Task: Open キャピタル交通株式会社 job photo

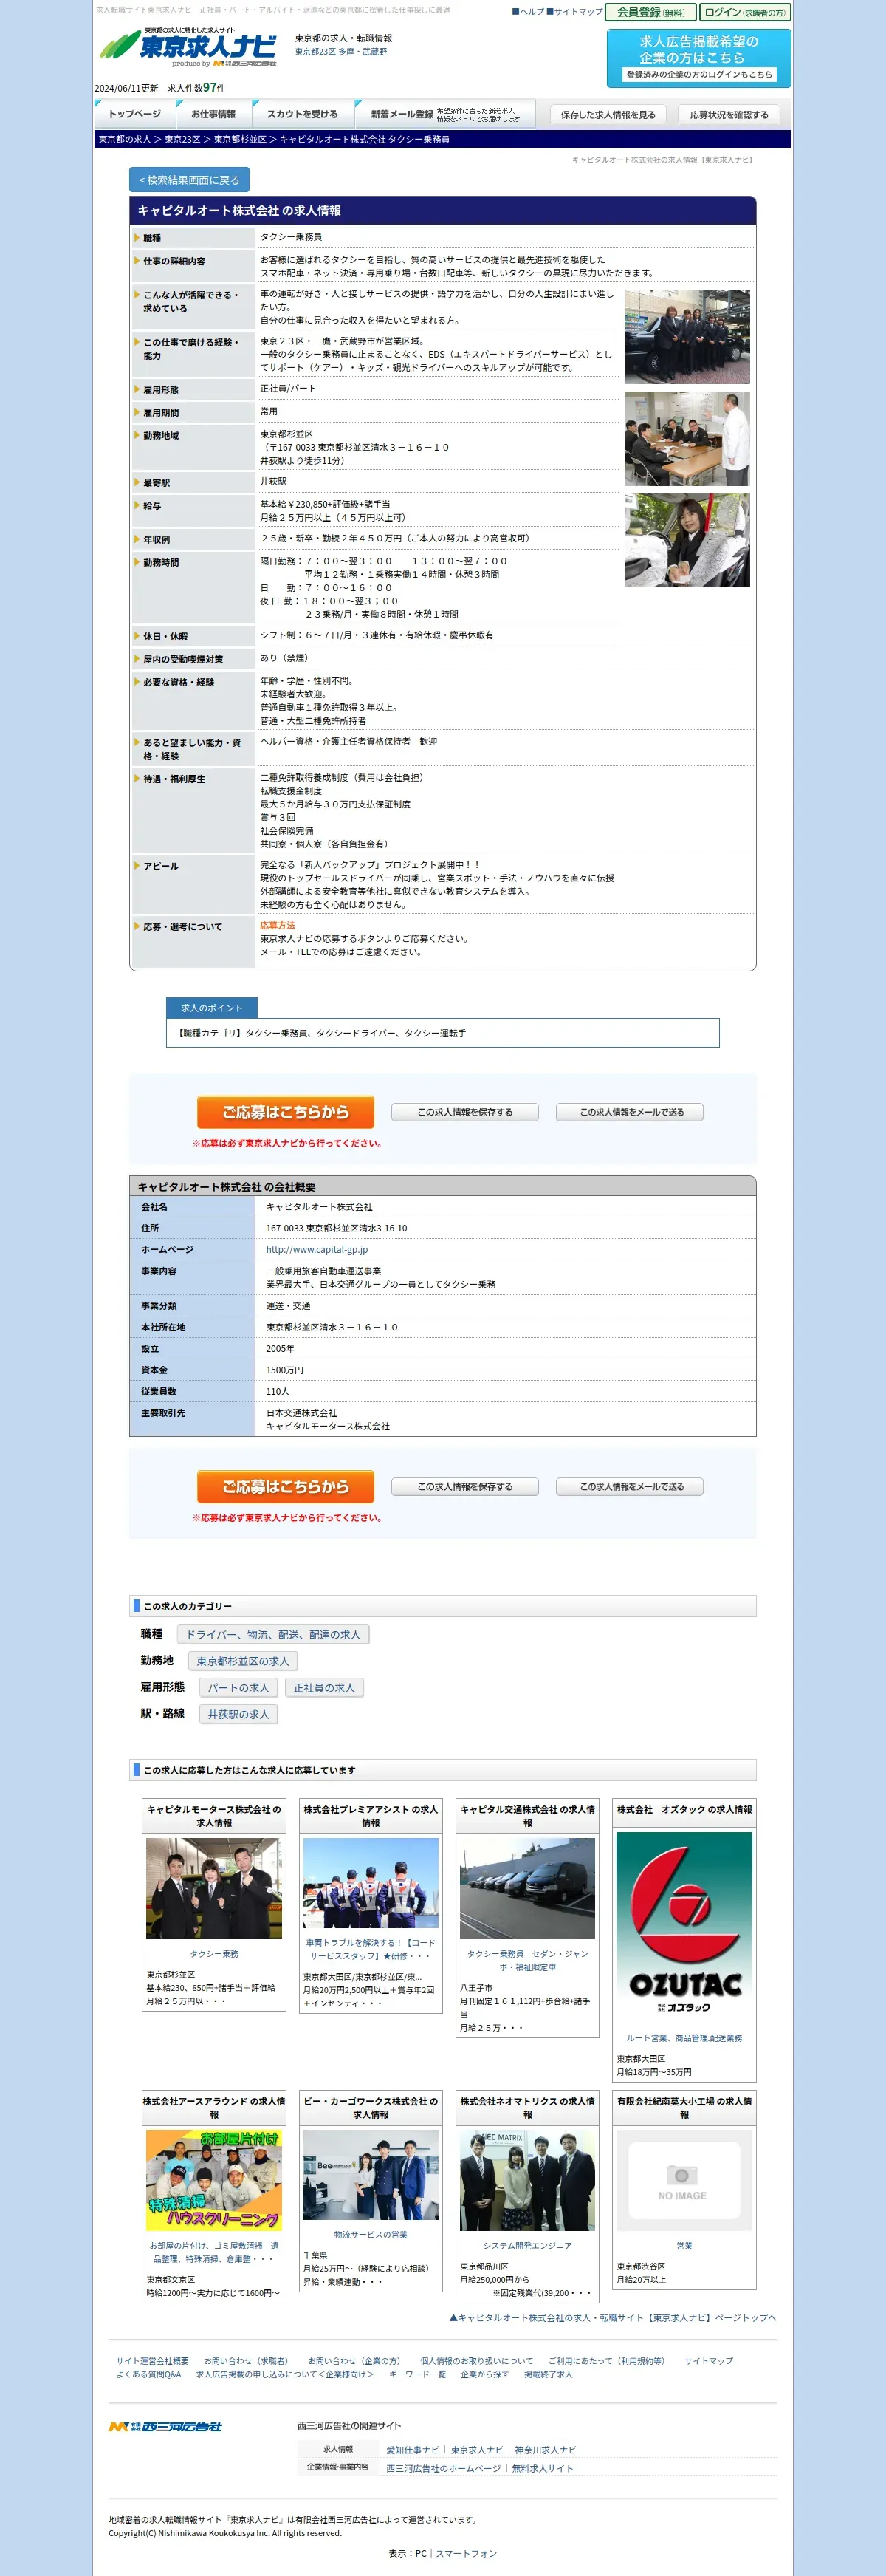Action: tap(527, 1888)
